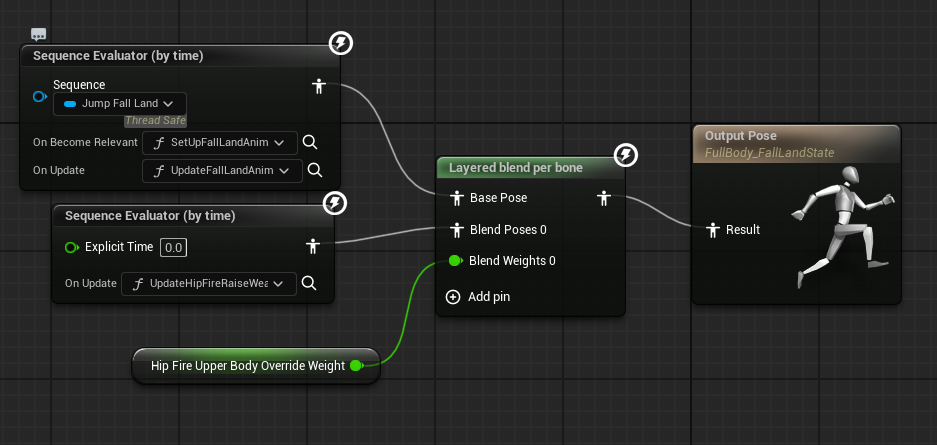937x445 pixels.
Task: Click the Explicit Time value field
Action: (174, 247)
